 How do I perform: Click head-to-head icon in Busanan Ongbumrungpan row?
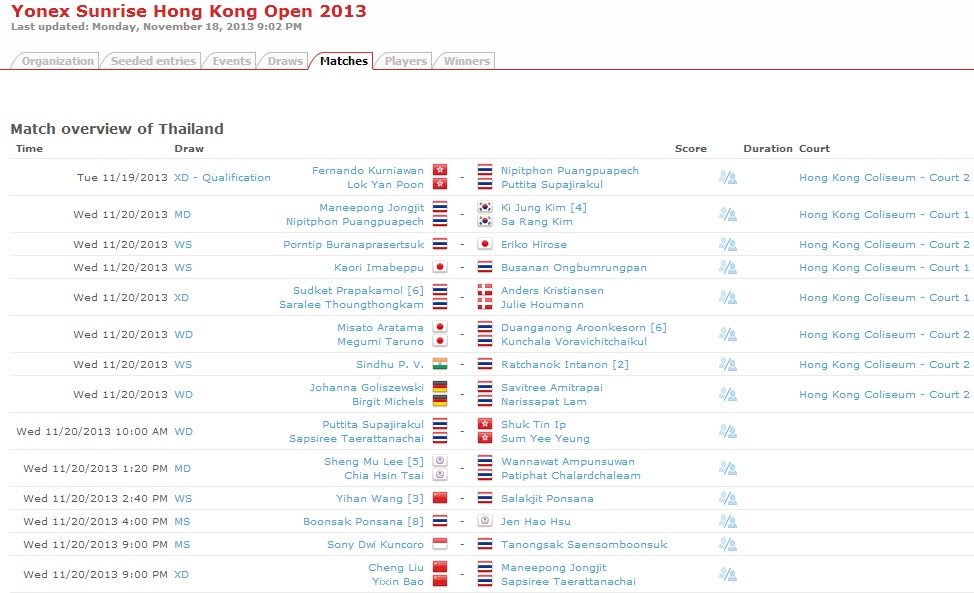click(727, 268)
